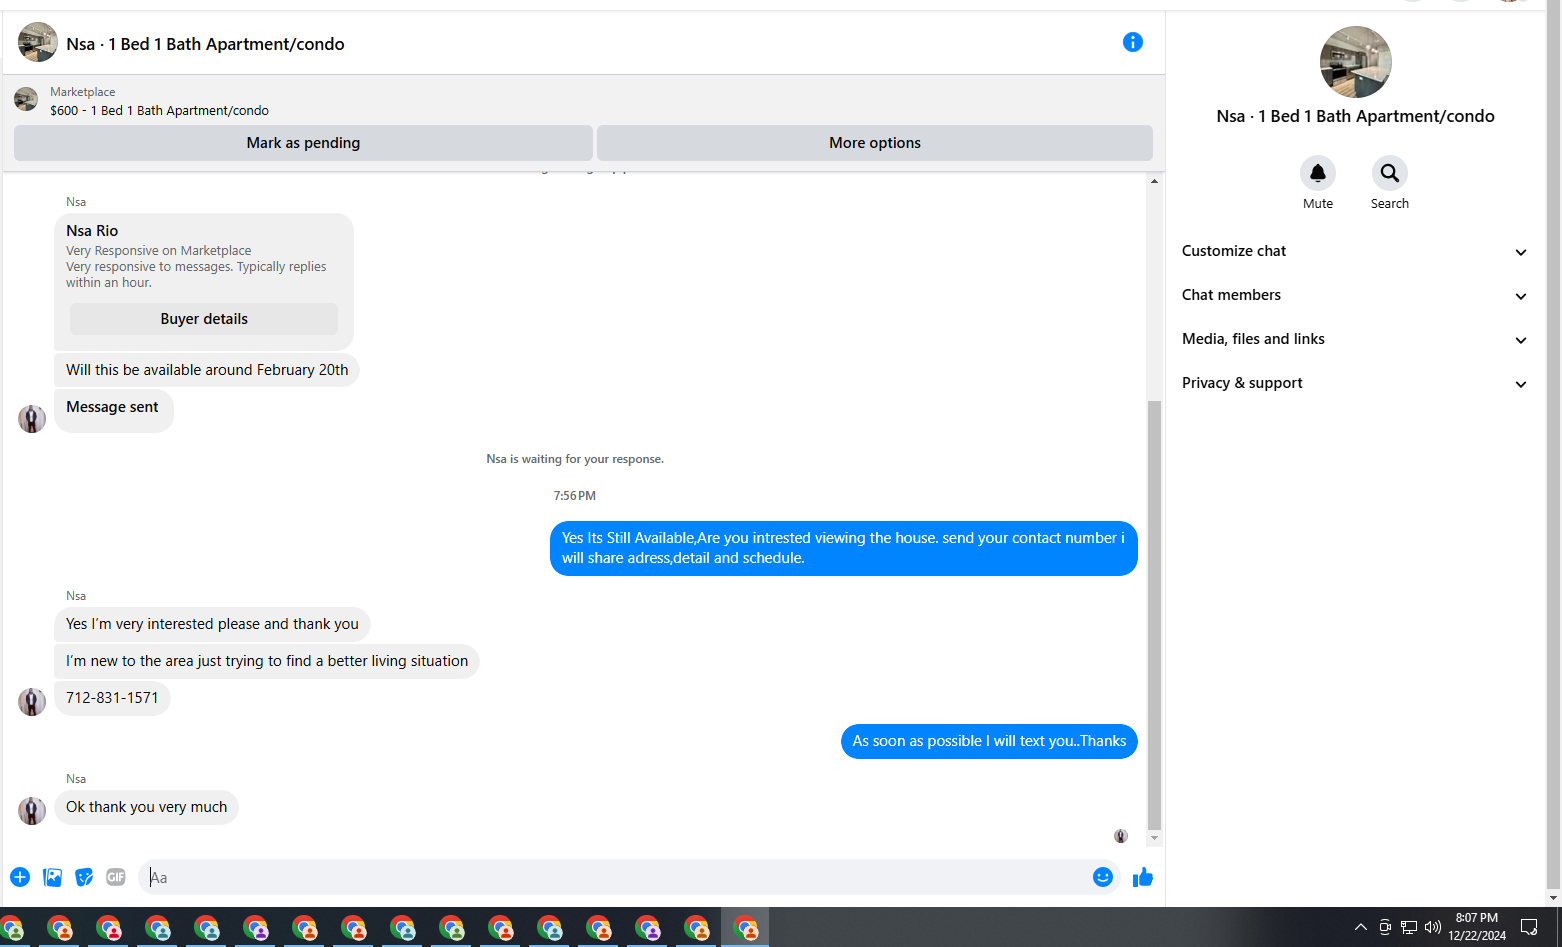Click the large listing photo in the right panel
The width and height of the screenshot is (1562, 947).
click(x=1355, y=62)
